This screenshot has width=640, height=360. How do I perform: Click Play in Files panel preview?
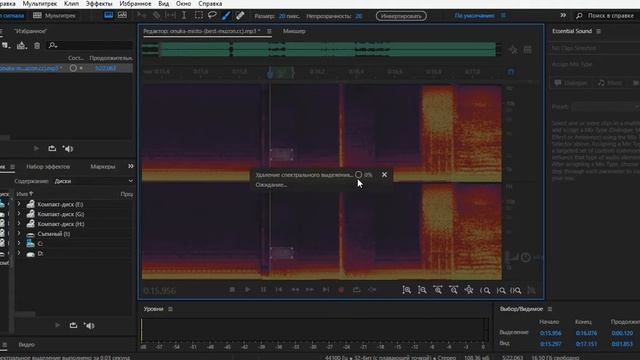pyautogui.click(x=36, y=149)
